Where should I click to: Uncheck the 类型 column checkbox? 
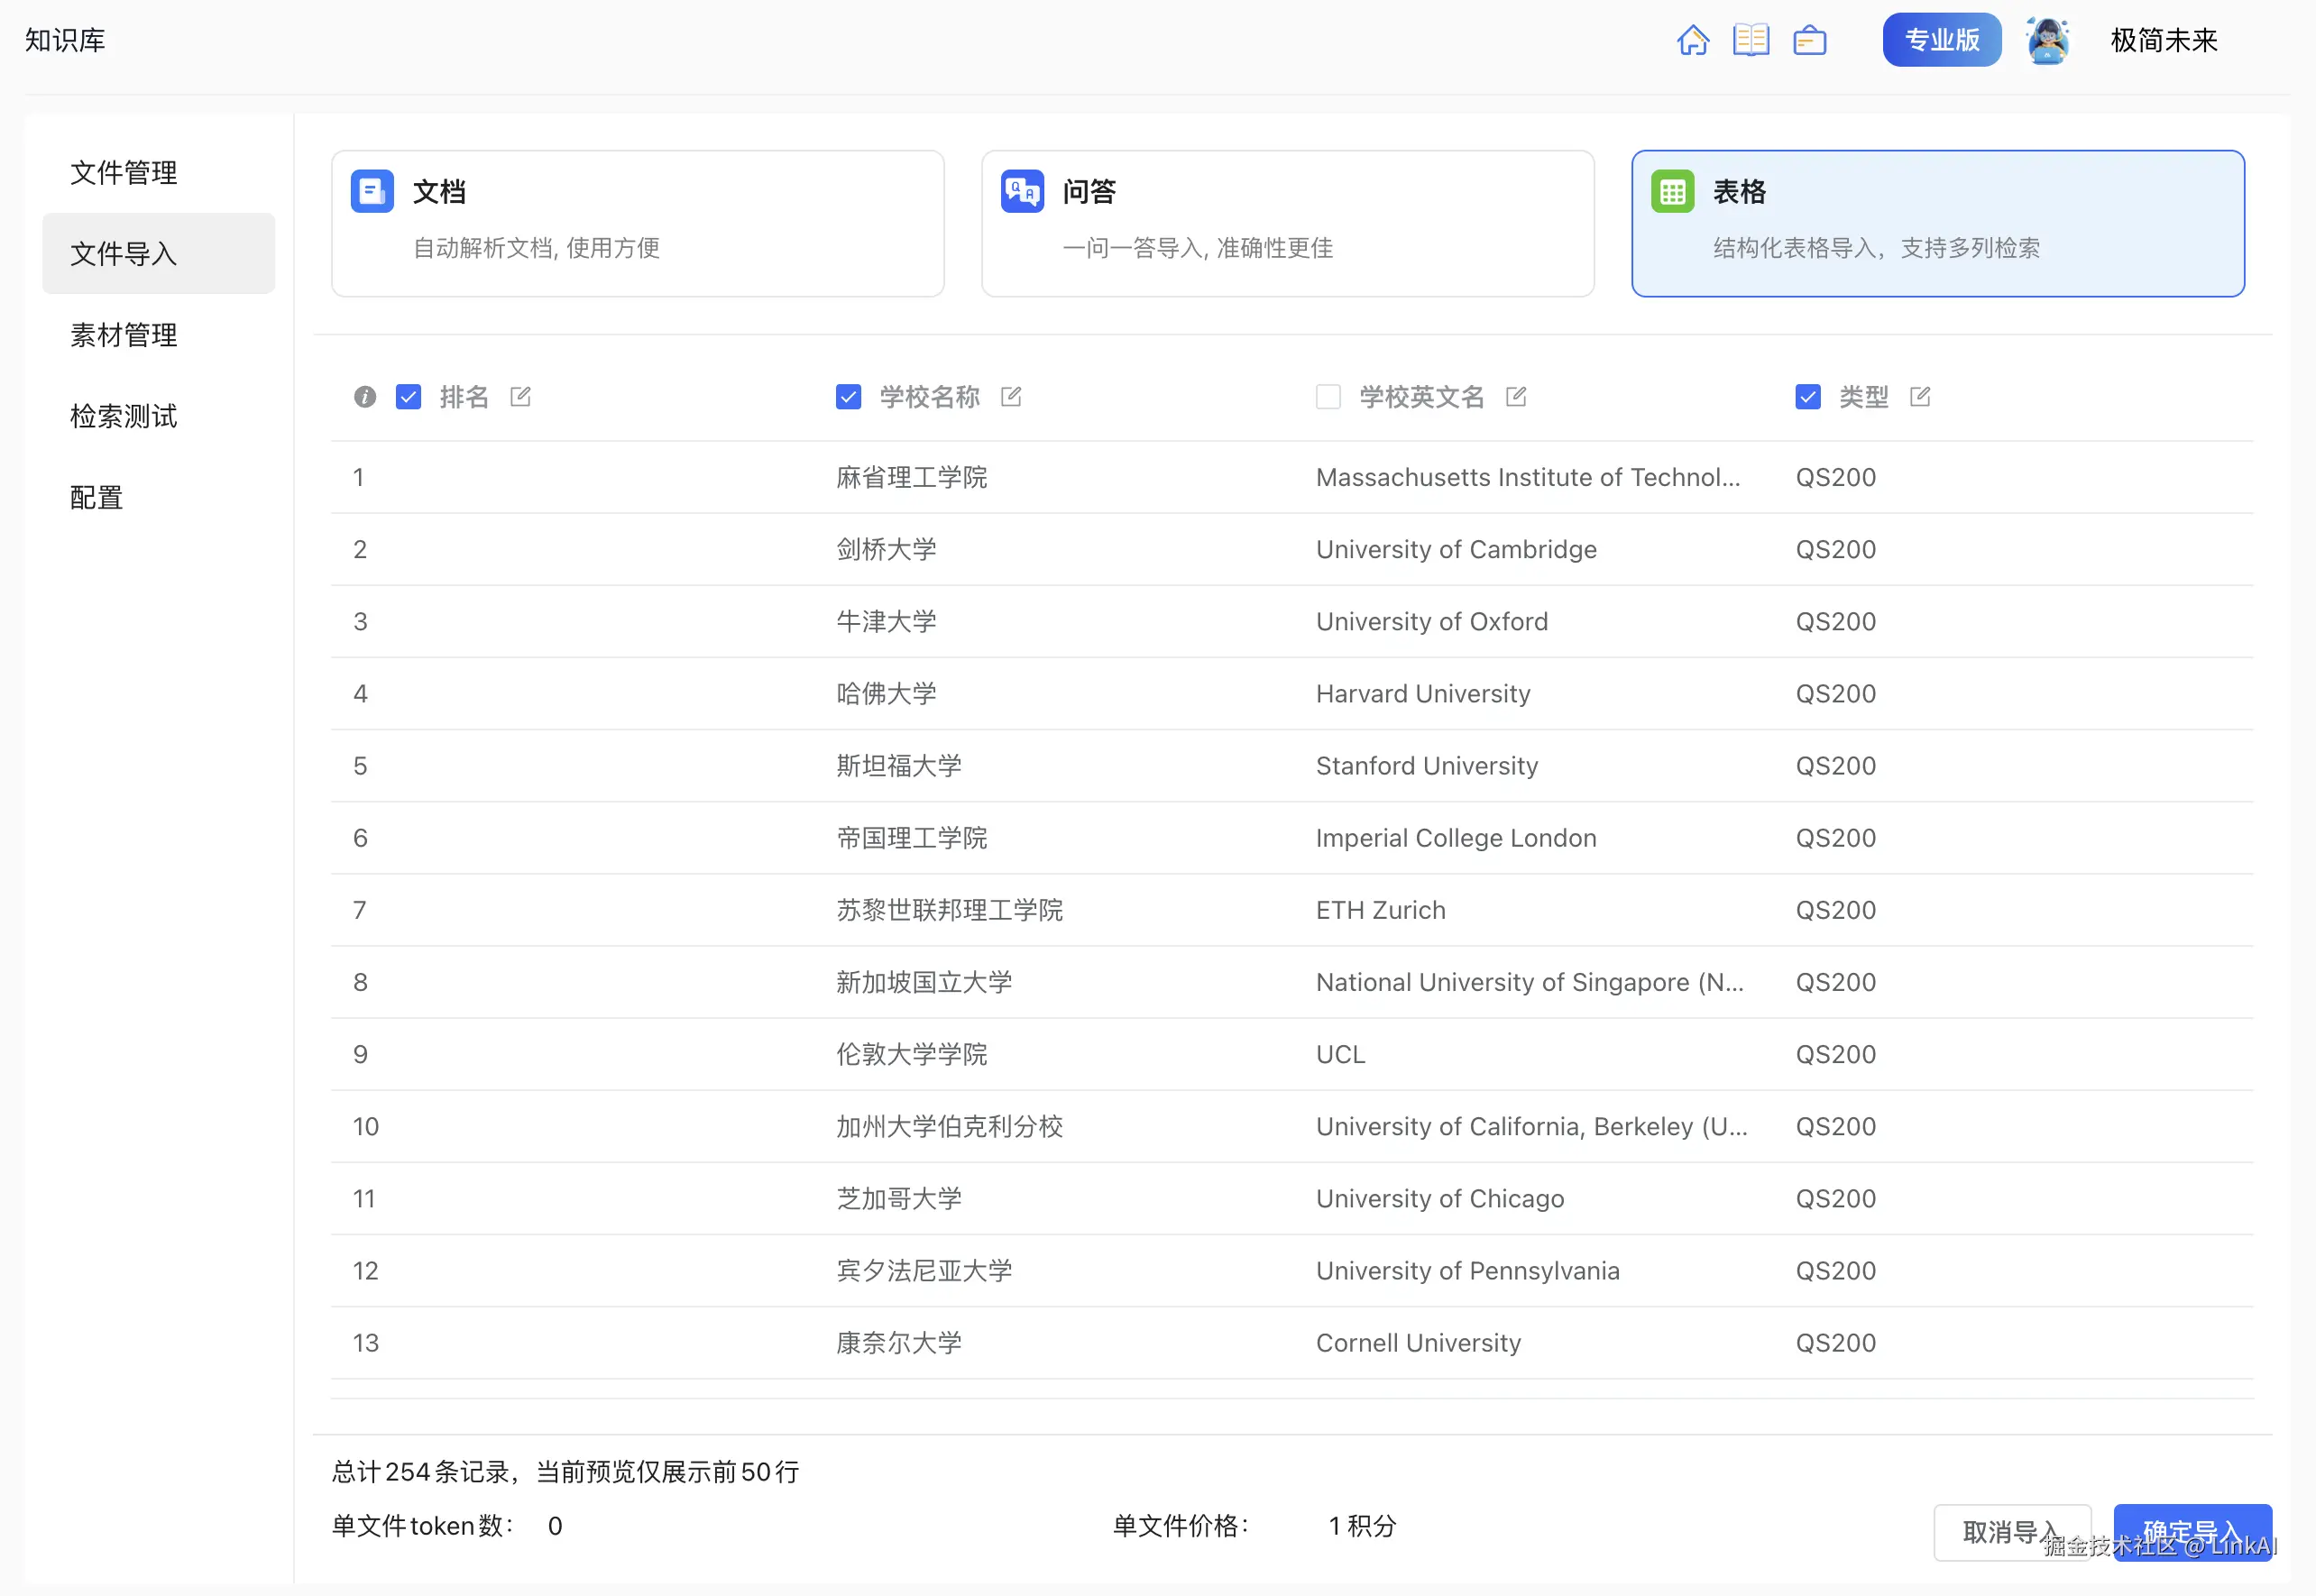(x=1807, y=396)
